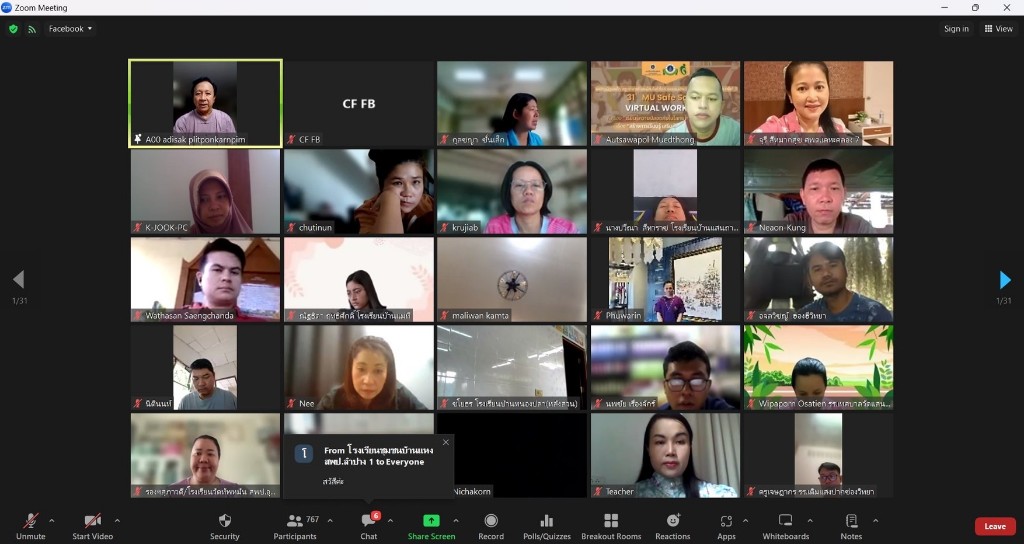Open the Security shield menu
This screenshot has height=544, width=1024.
(225, 526)
